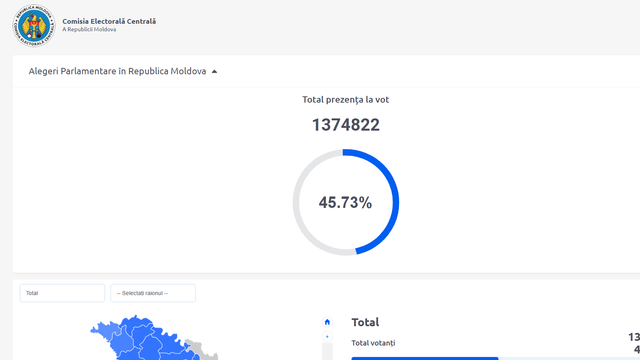
Task: Zoom in on map with plus icon
Action: tap(327, 337)
